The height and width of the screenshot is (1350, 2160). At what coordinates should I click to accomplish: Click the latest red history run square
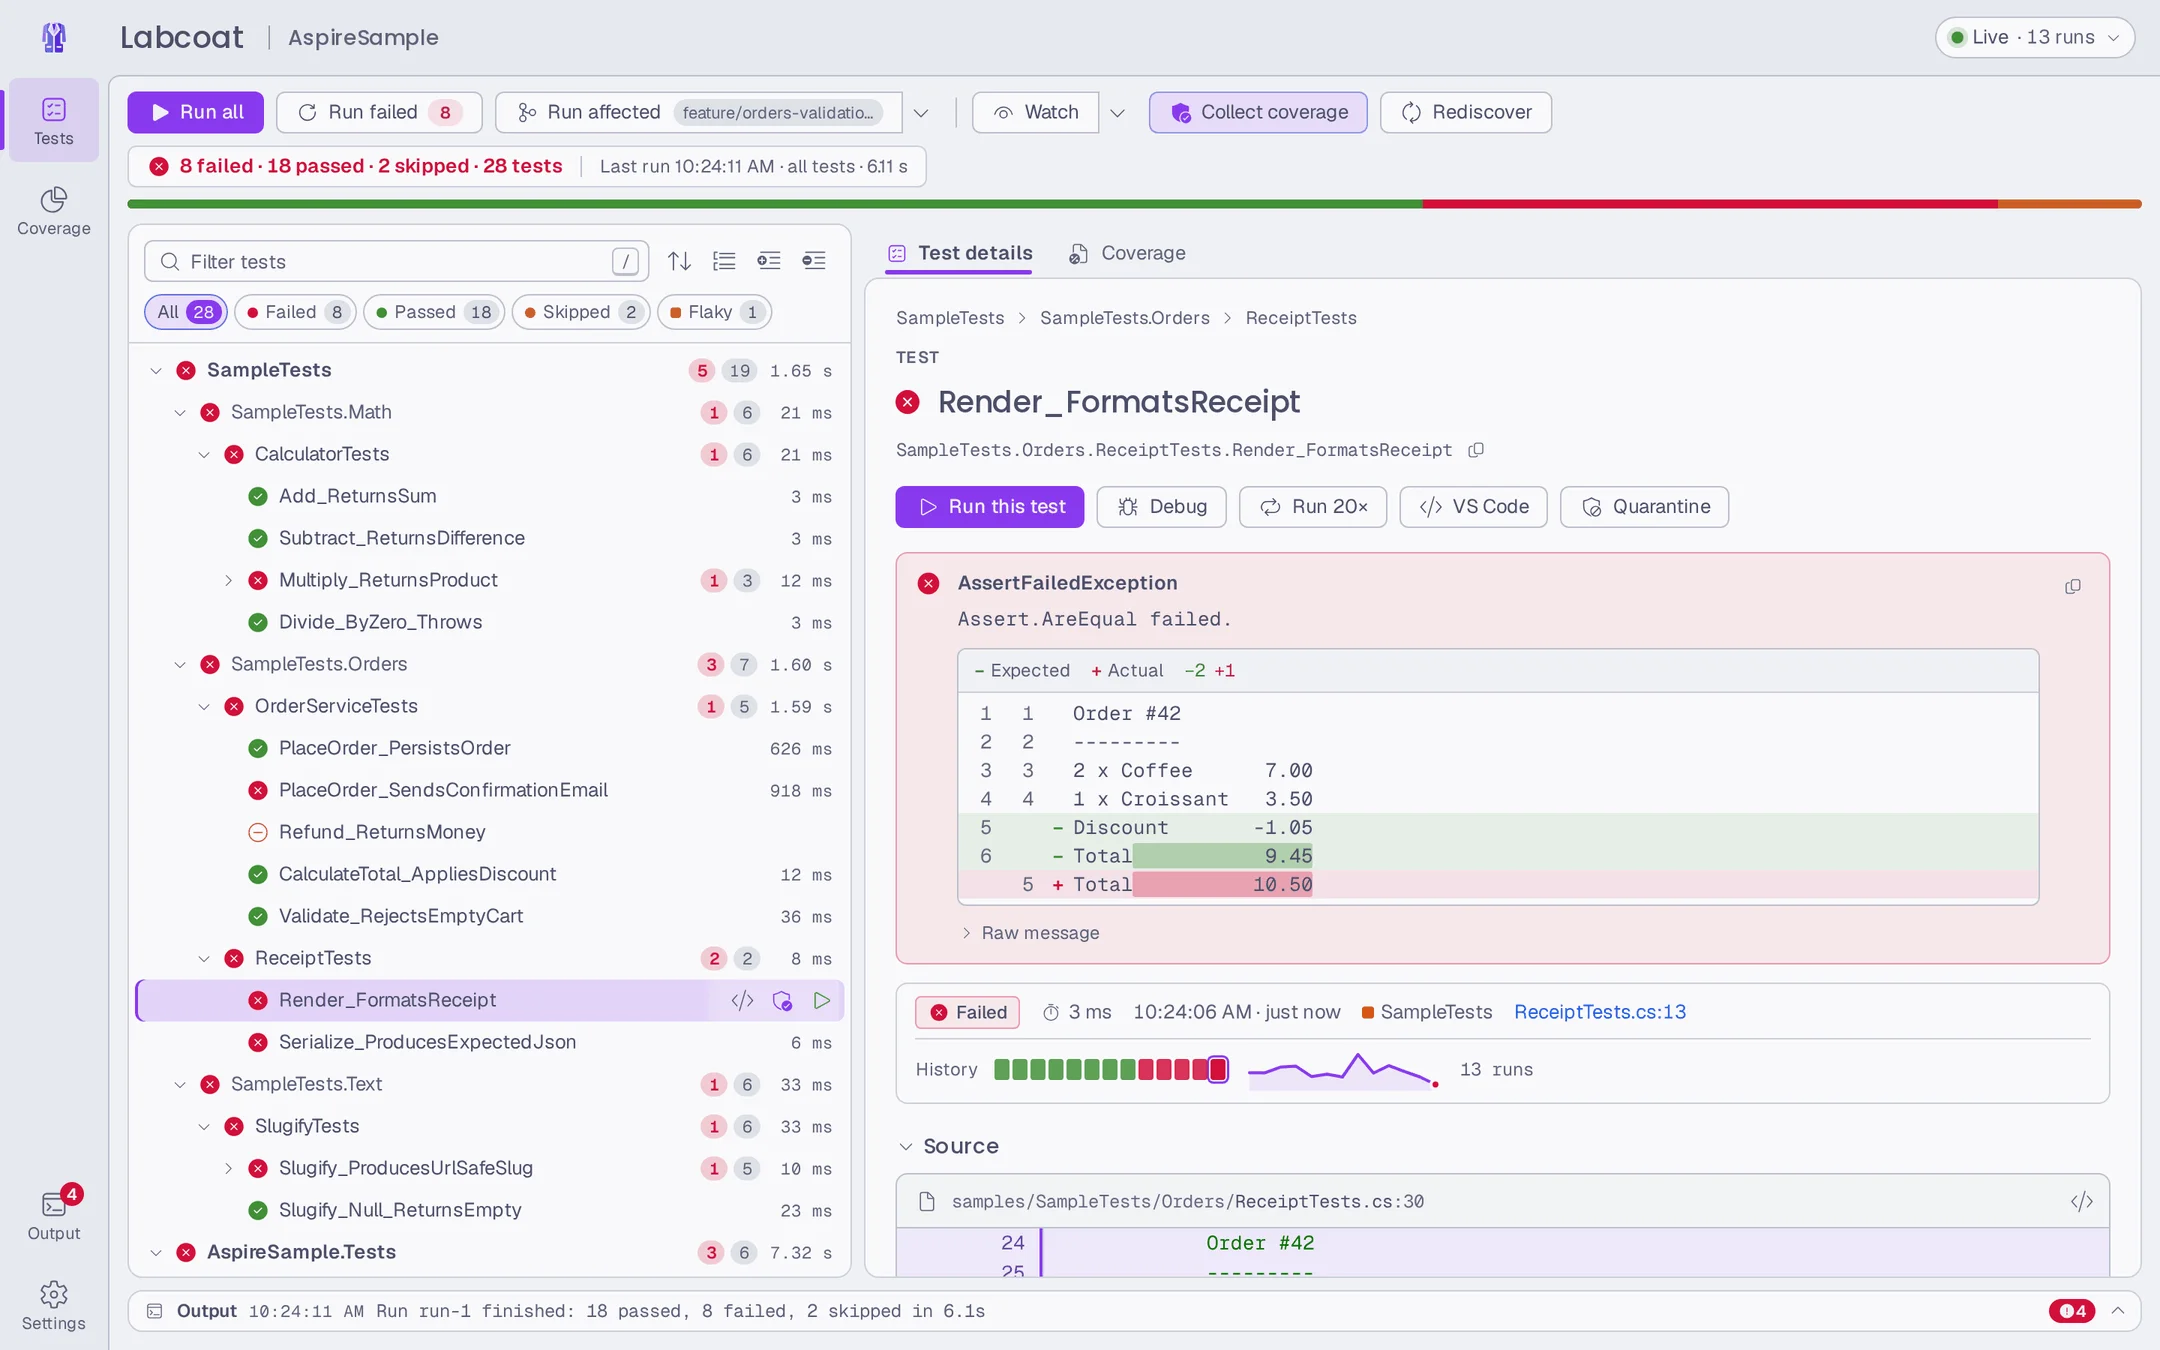(x=1217, y=1069)
